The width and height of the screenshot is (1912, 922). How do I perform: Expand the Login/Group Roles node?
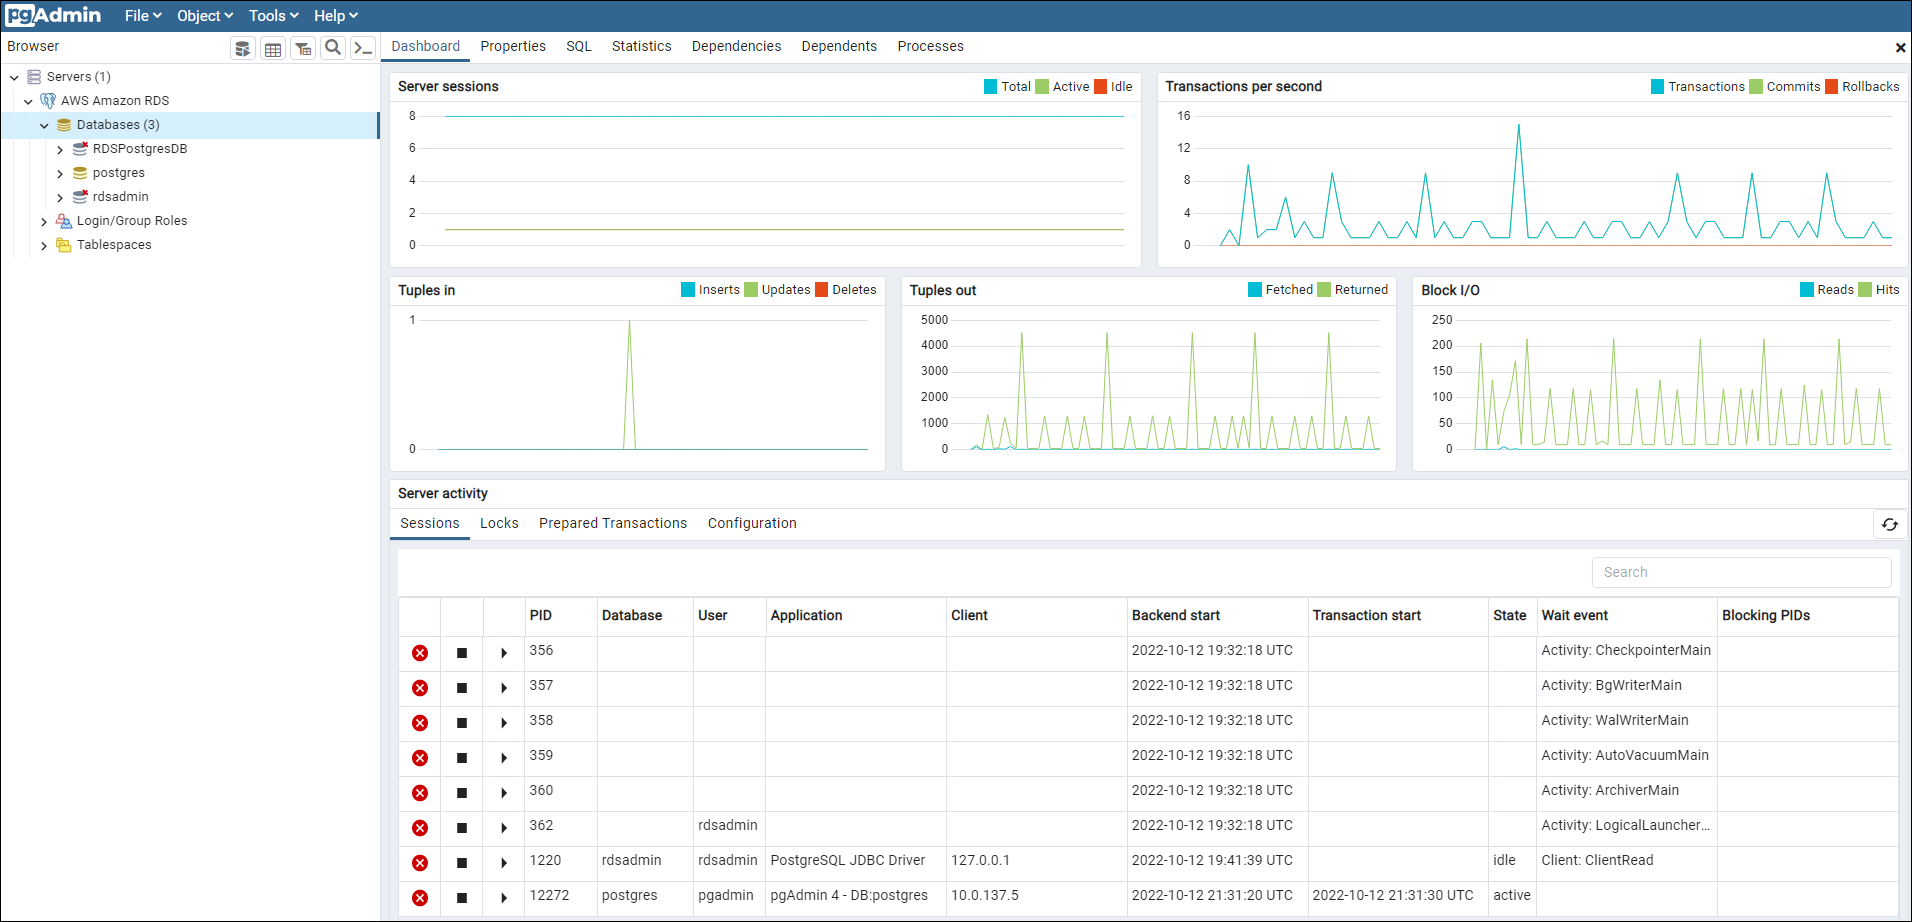pyautogui.click(x=44, y=221)
